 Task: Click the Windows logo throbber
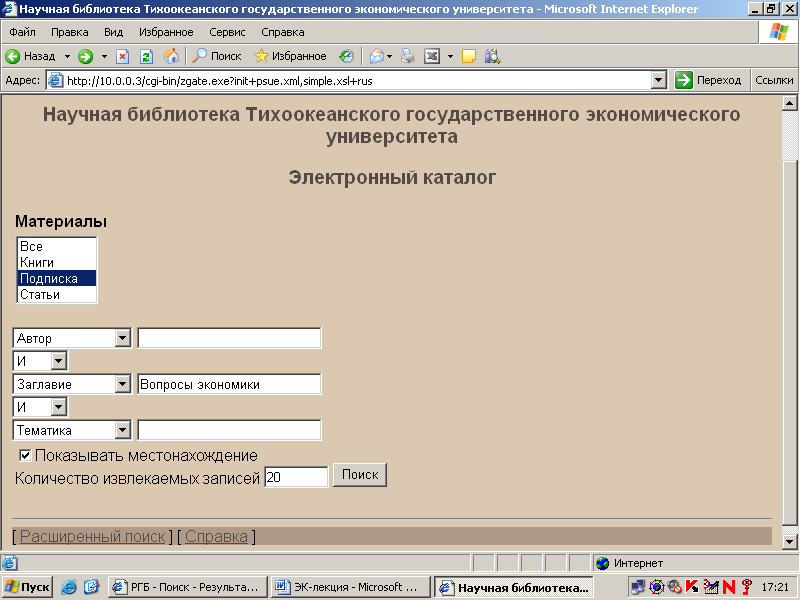[779, 32]
